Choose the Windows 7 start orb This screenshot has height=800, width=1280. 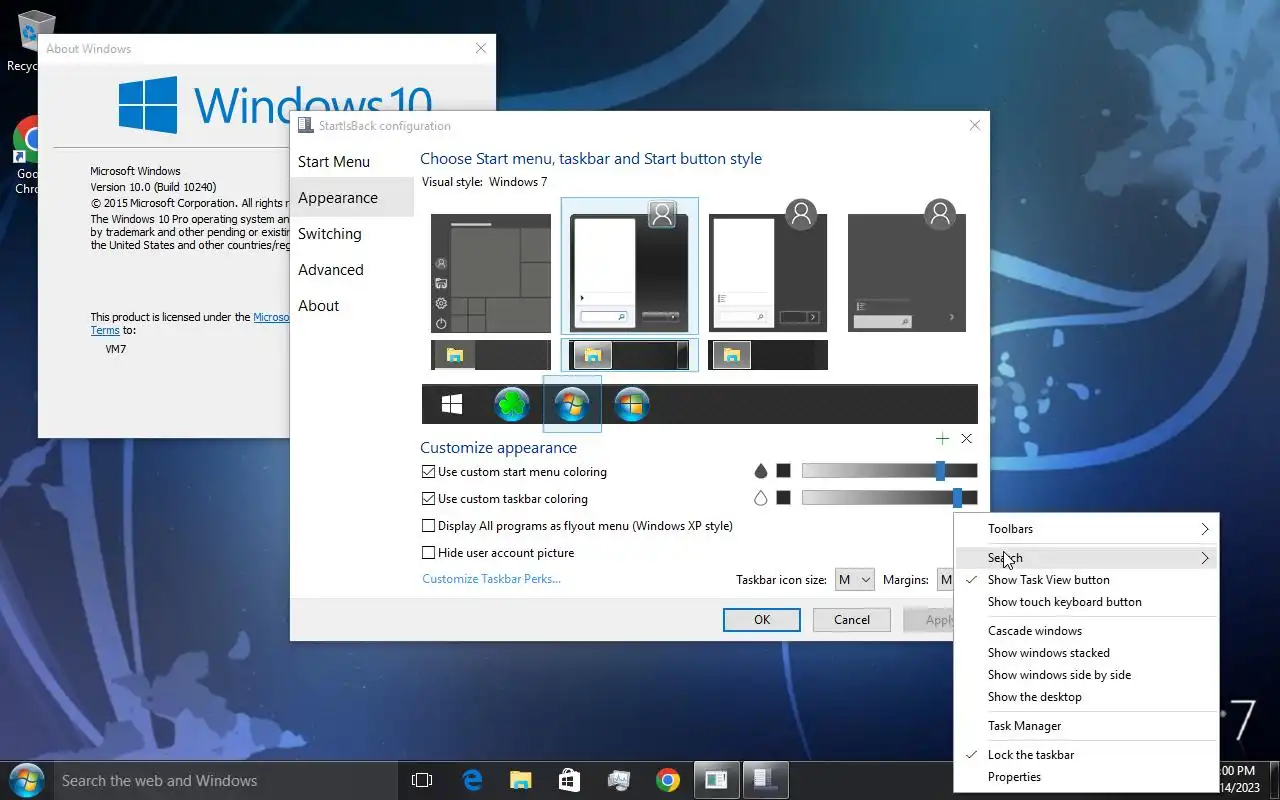point(572,404)
